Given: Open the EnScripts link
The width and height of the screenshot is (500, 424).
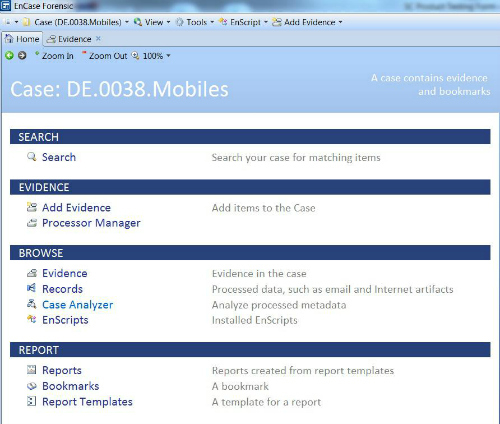Looking at the screenshot, I should [65, 320].
